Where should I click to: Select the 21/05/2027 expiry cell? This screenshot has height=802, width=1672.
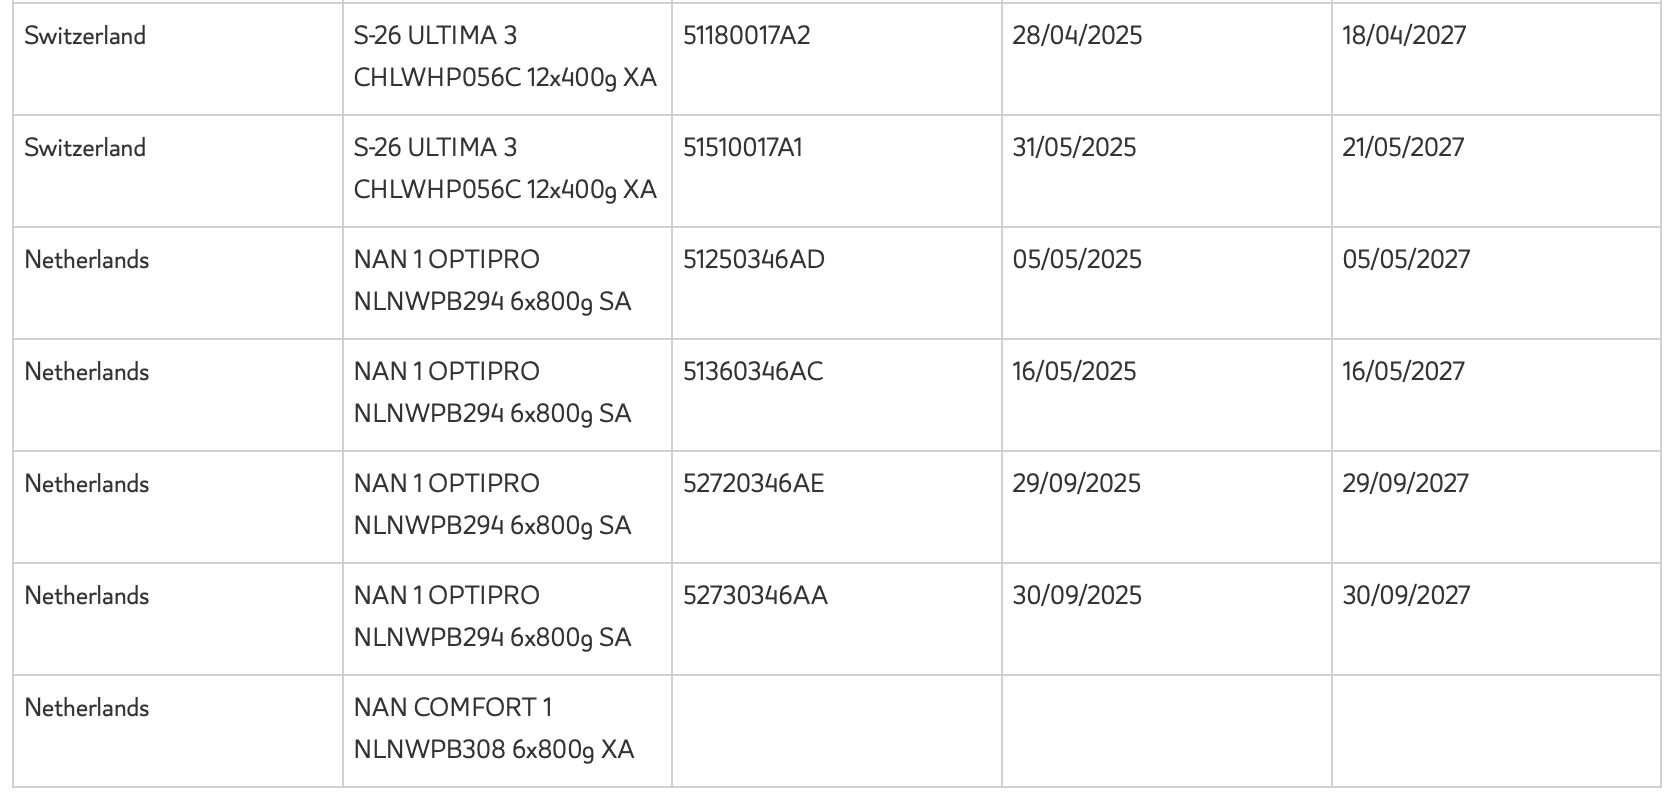tap(1403, 148)
